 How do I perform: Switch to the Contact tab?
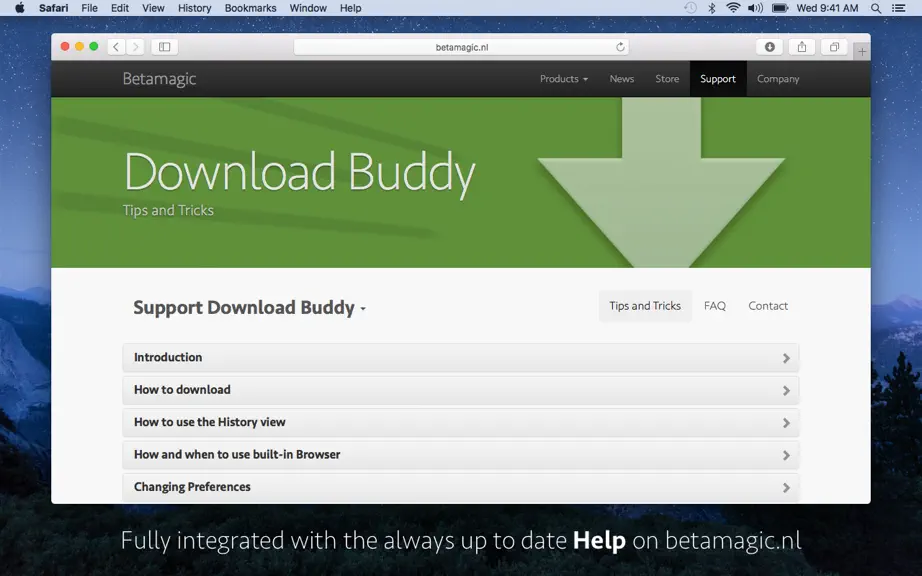(x=768, y=306)
